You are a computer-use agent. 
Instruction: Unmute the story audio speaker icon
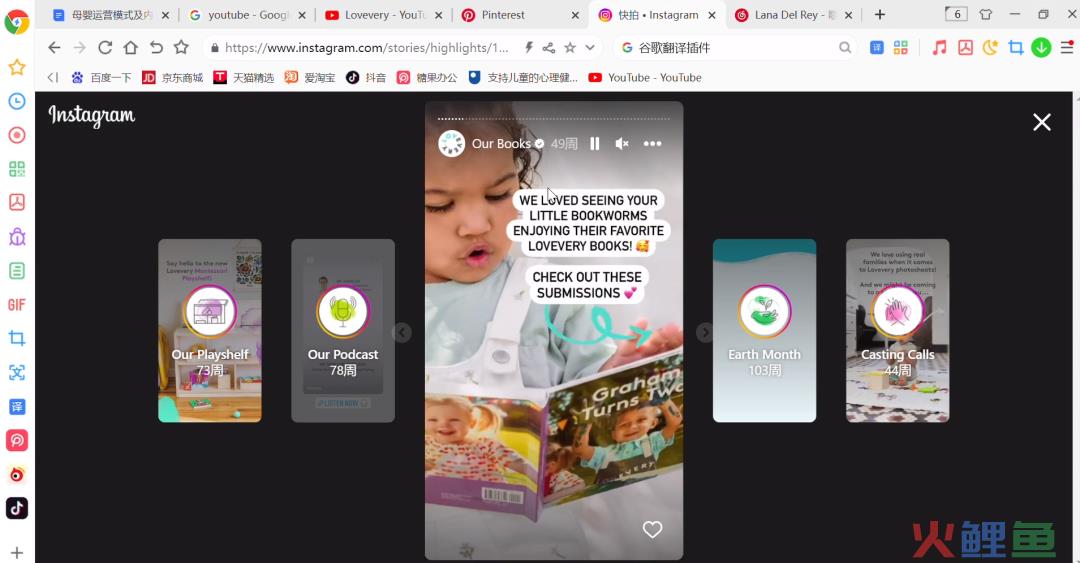[x=621, y=143]
